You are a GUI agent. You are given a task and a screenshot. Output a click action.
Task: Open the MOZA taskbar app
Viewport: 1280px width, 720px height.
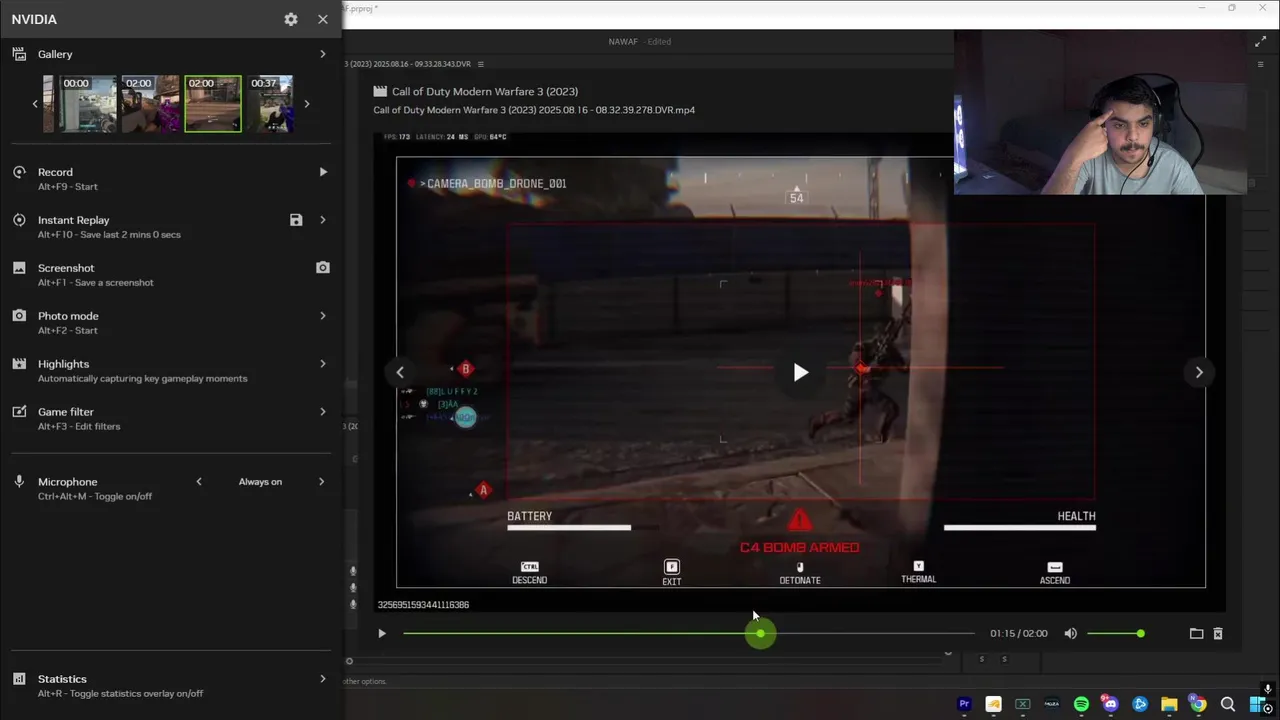coord(1052,704)
